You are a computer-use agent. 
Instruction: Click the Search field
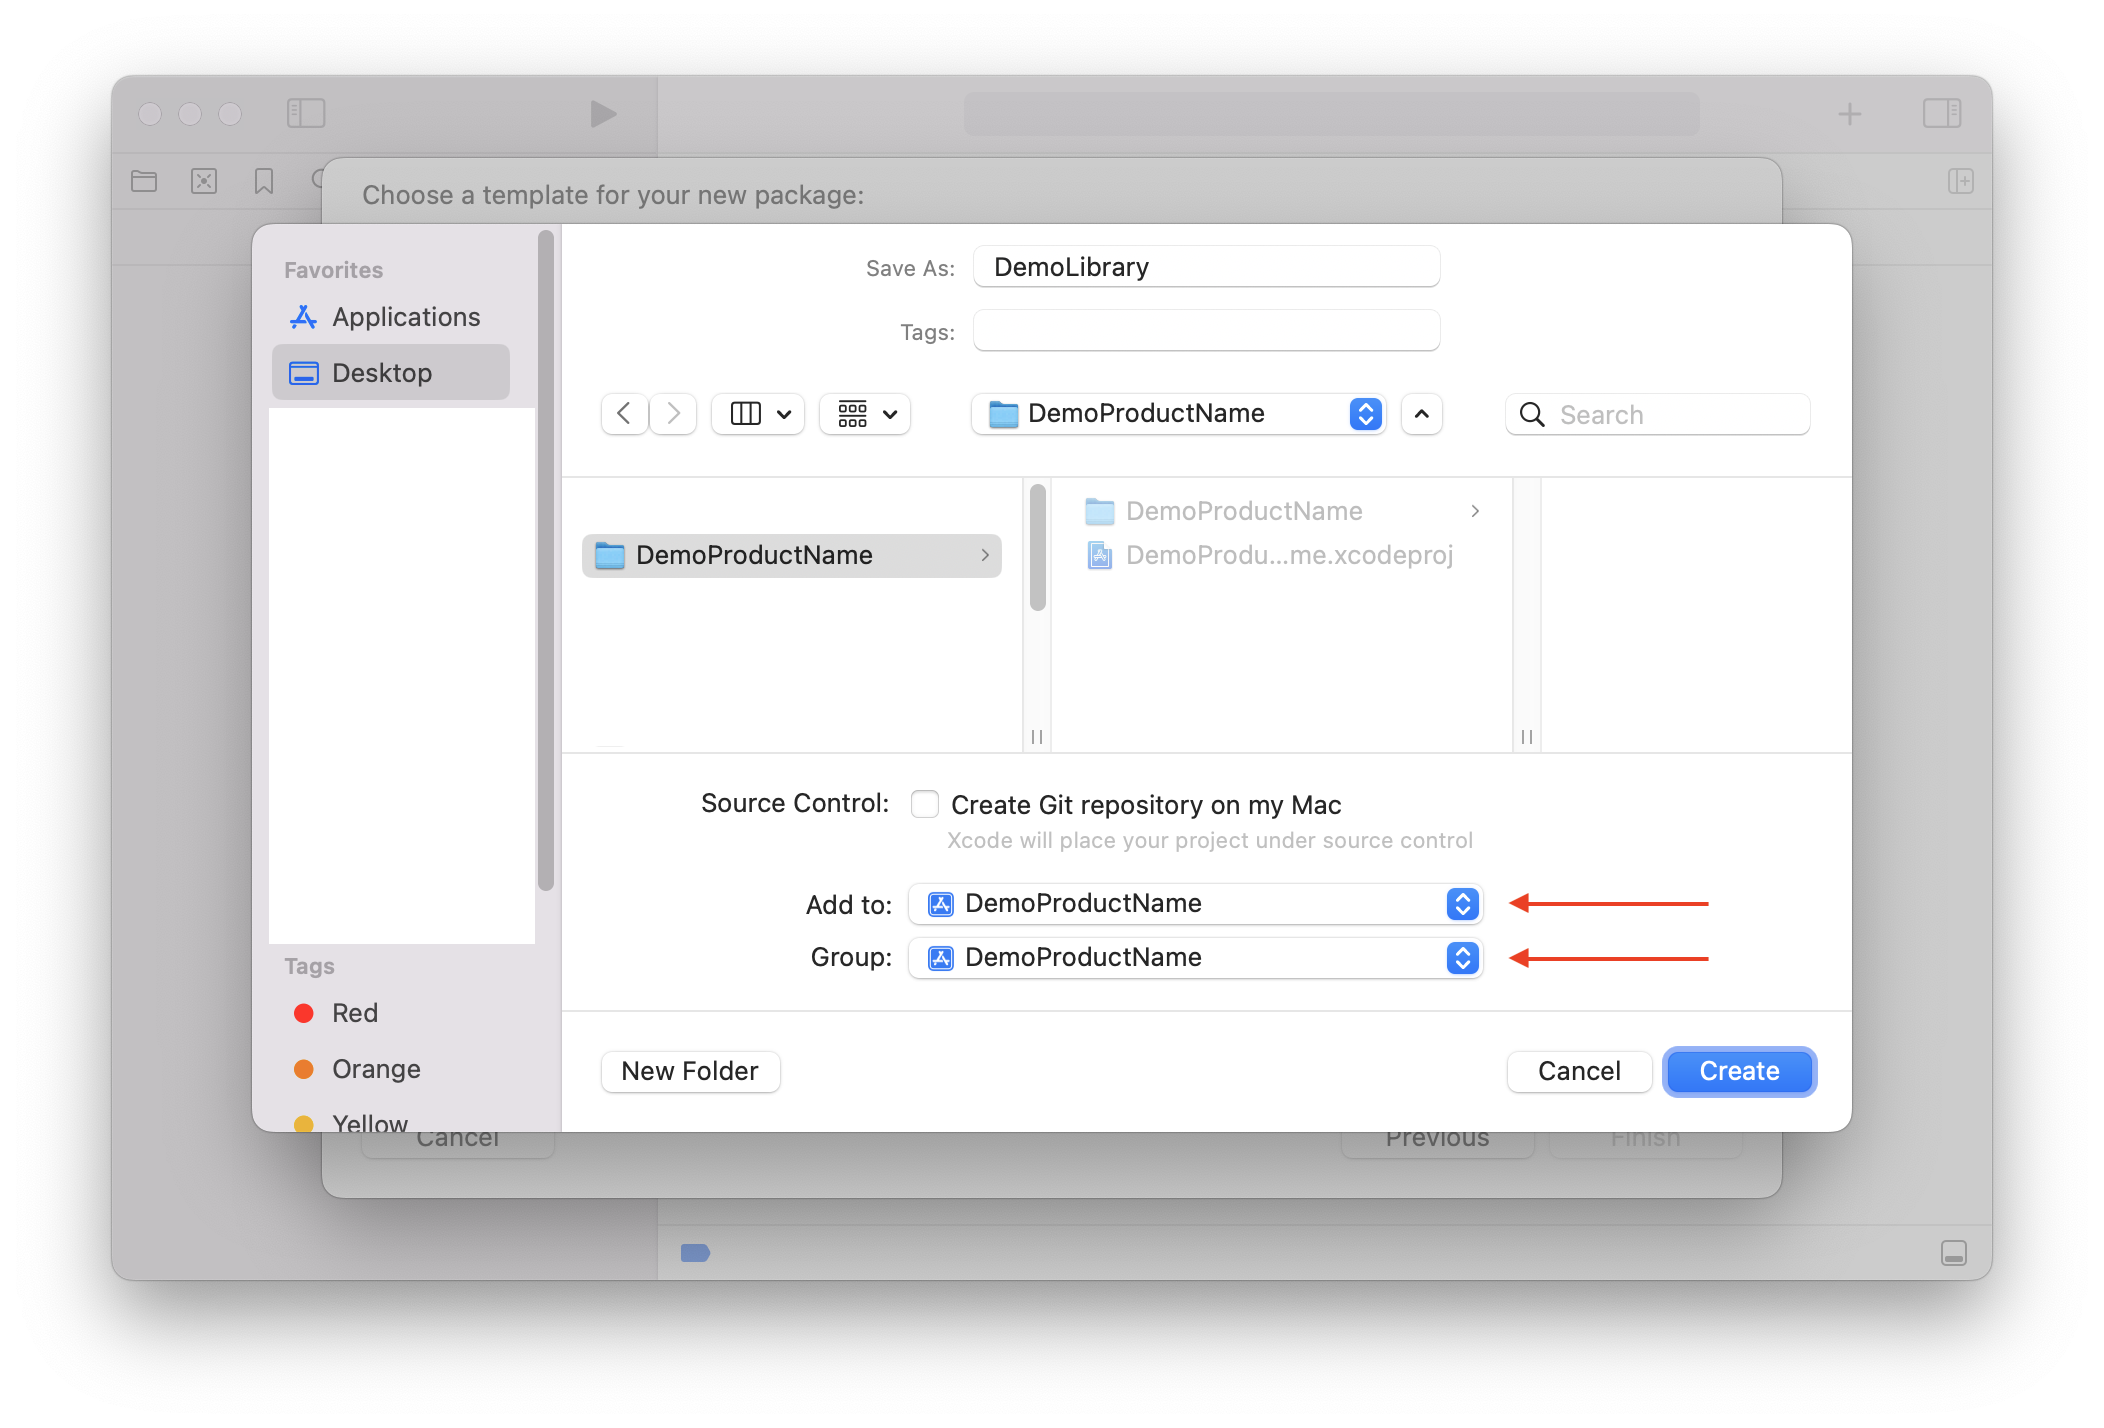point(1658,415)
